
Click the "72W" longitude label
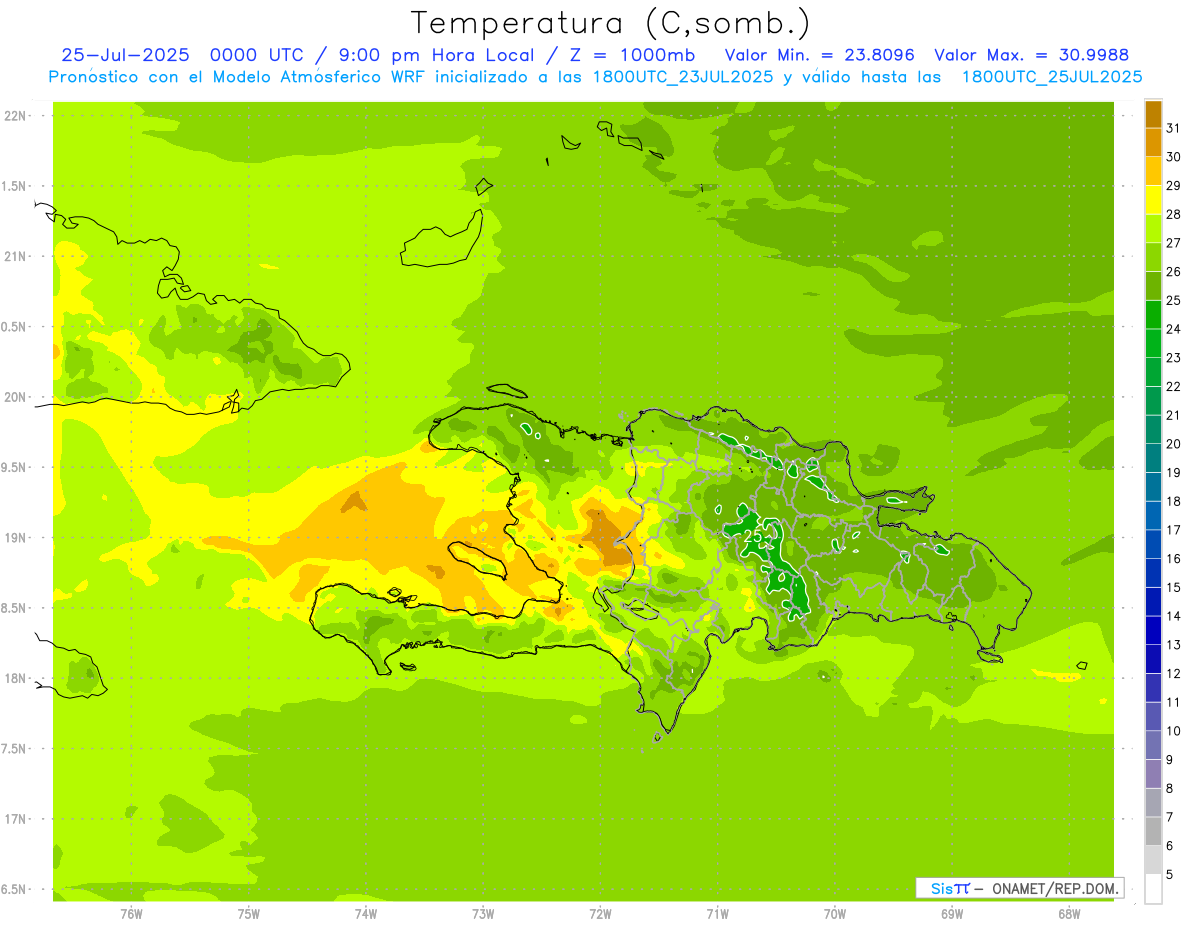[x=600, y=914]
